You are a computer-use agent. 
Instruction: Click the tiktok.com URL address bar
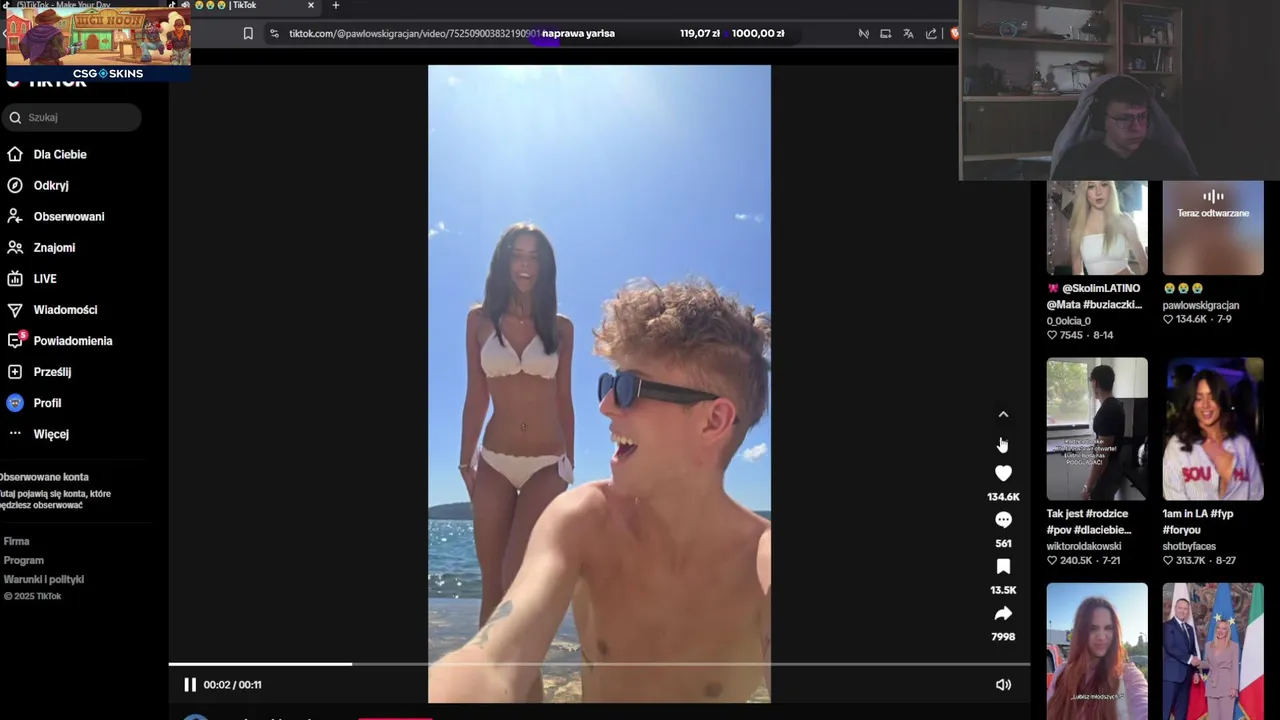tap(414, 33)
